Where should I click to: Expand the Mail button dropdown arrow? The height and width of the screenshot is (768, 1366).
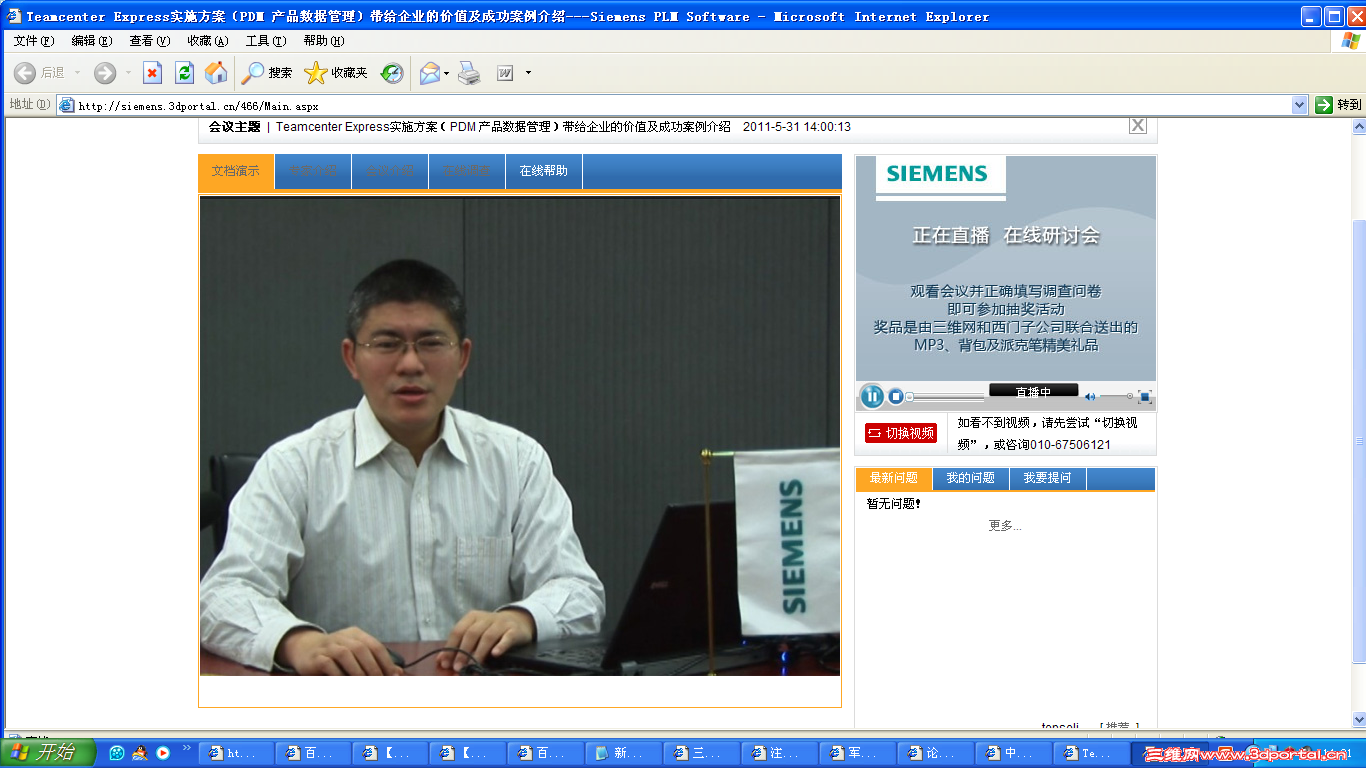tap(447, 72)
